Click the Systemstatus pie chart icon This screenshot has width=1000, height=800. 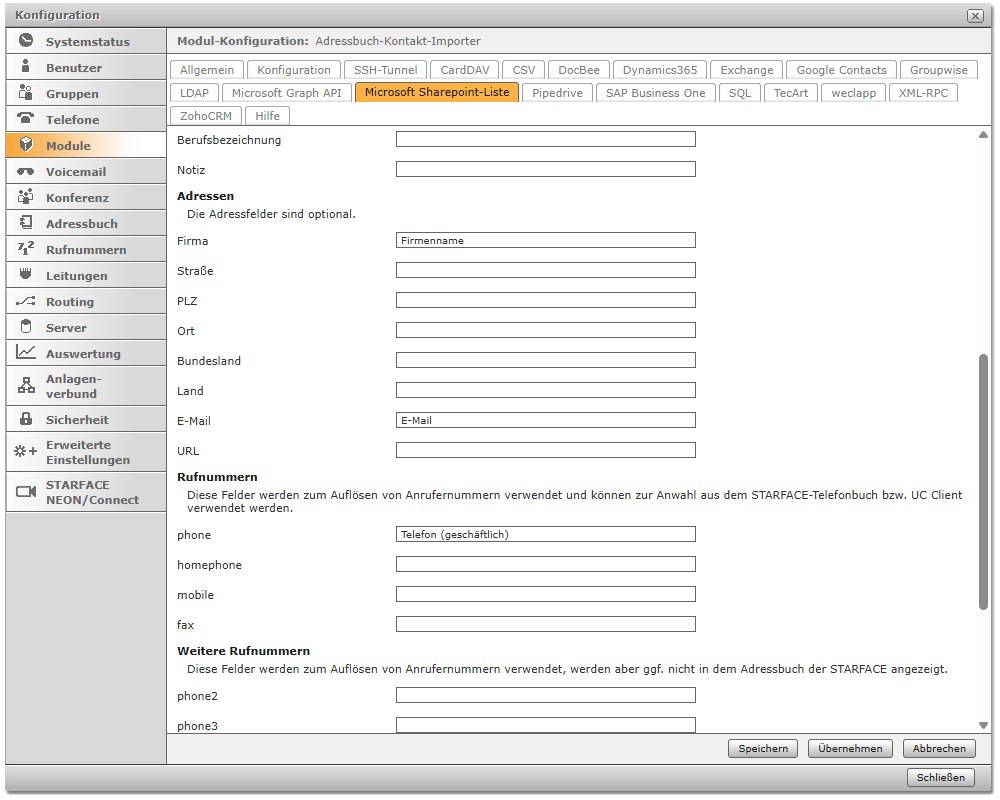[x=26, y=41]
